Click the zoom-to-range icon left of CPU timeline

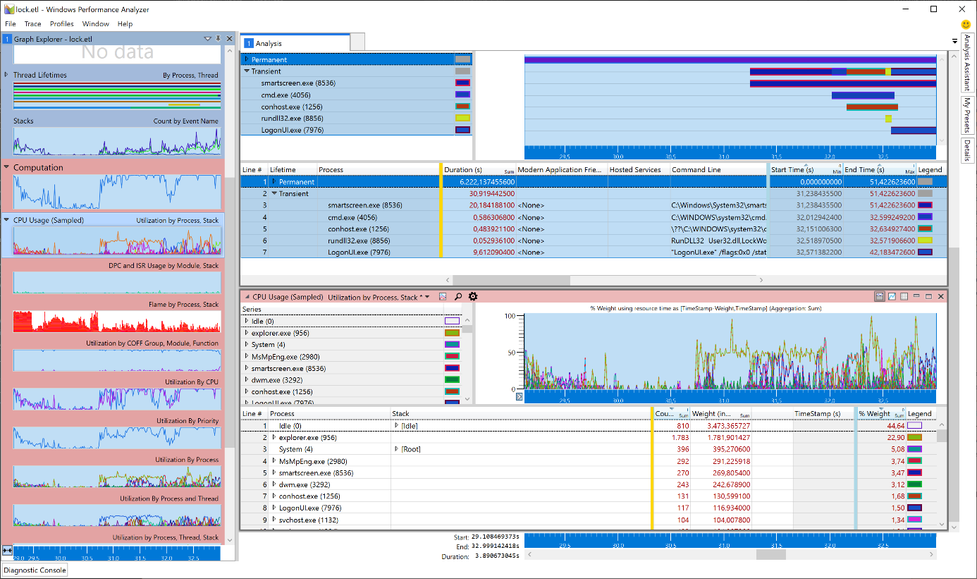[519, 397]
